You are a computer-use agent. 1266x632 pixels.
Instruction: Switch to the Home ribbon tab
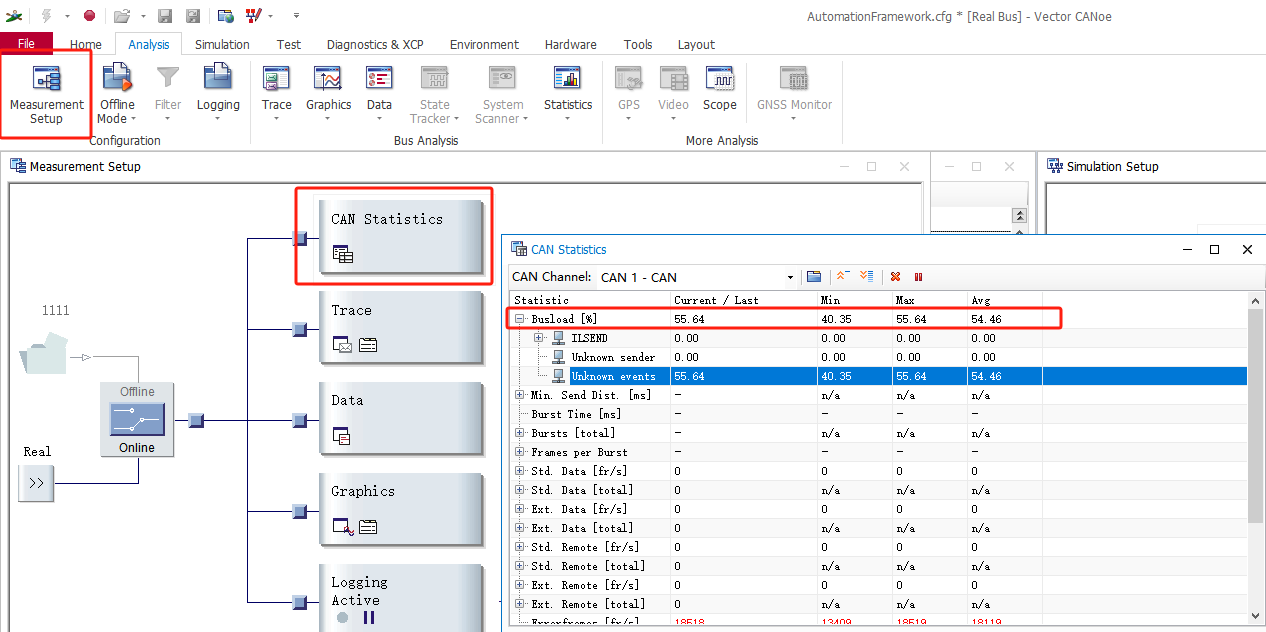[86, 44]
